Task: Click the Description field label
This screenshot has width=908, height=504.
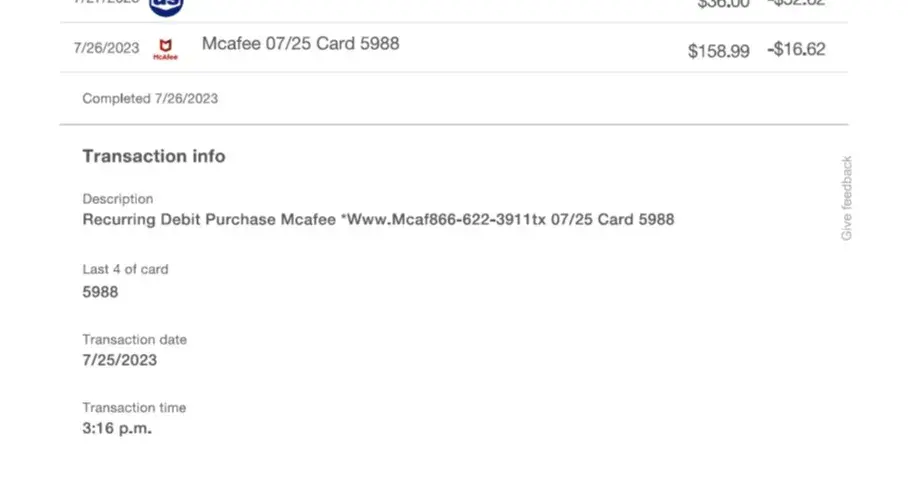Action: (x=117, y=199)
